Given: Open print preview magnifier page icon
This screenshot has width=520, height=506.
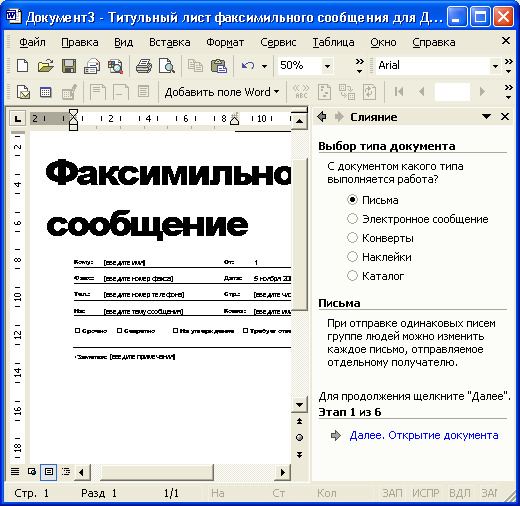Looking at the screenshot, I should (x=167, y=66).
